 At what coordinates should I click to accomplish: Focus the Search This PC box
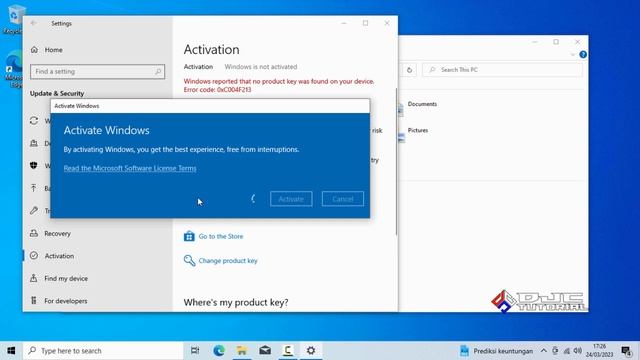coord(502,70)
